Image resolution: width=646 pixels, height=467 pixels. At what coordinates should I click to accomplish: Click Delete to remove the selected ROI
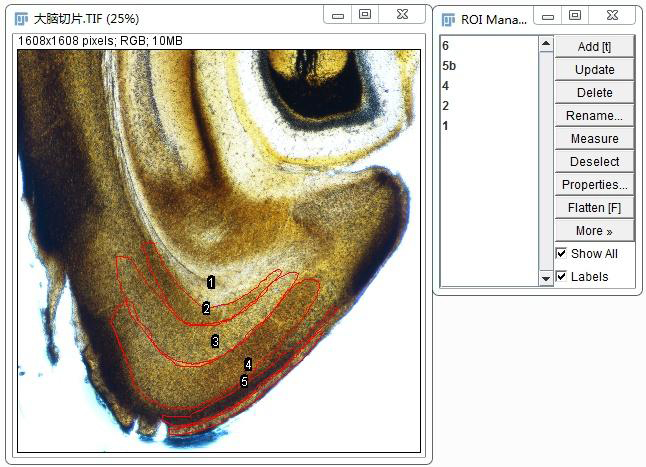coord(594,92)
